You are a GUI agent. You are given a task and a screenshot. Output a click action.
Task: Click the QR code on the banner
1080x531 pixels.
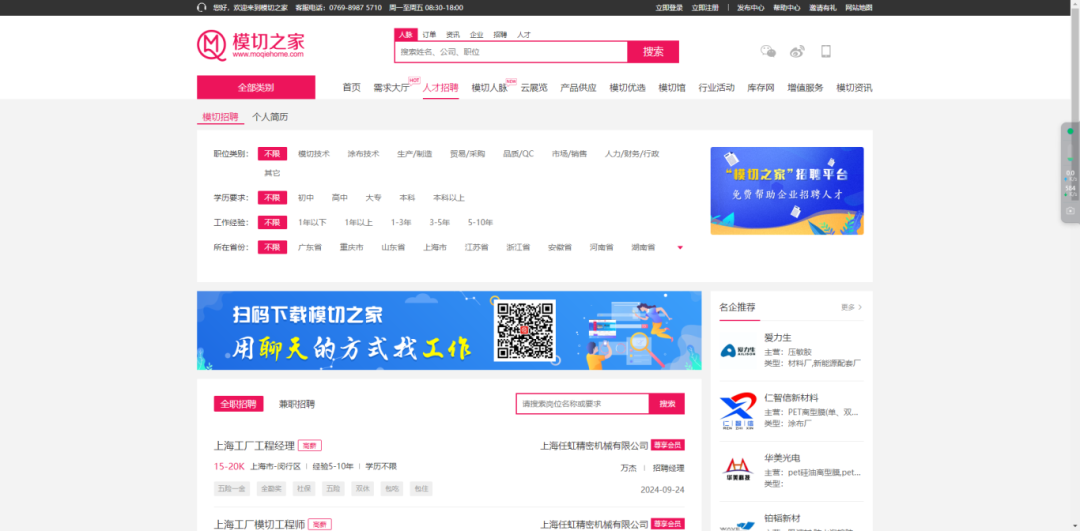(525, 330)
